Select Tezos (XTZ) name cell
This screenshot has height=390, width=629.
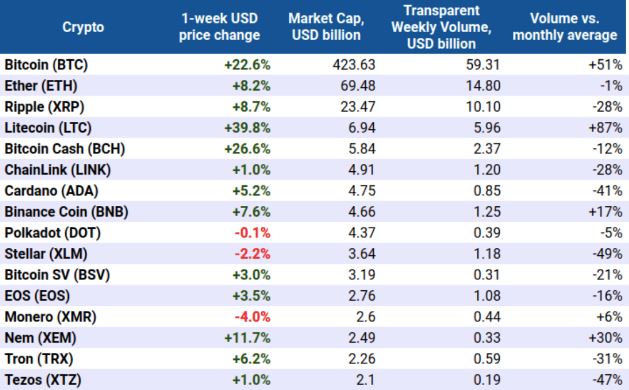click(43, 380)
